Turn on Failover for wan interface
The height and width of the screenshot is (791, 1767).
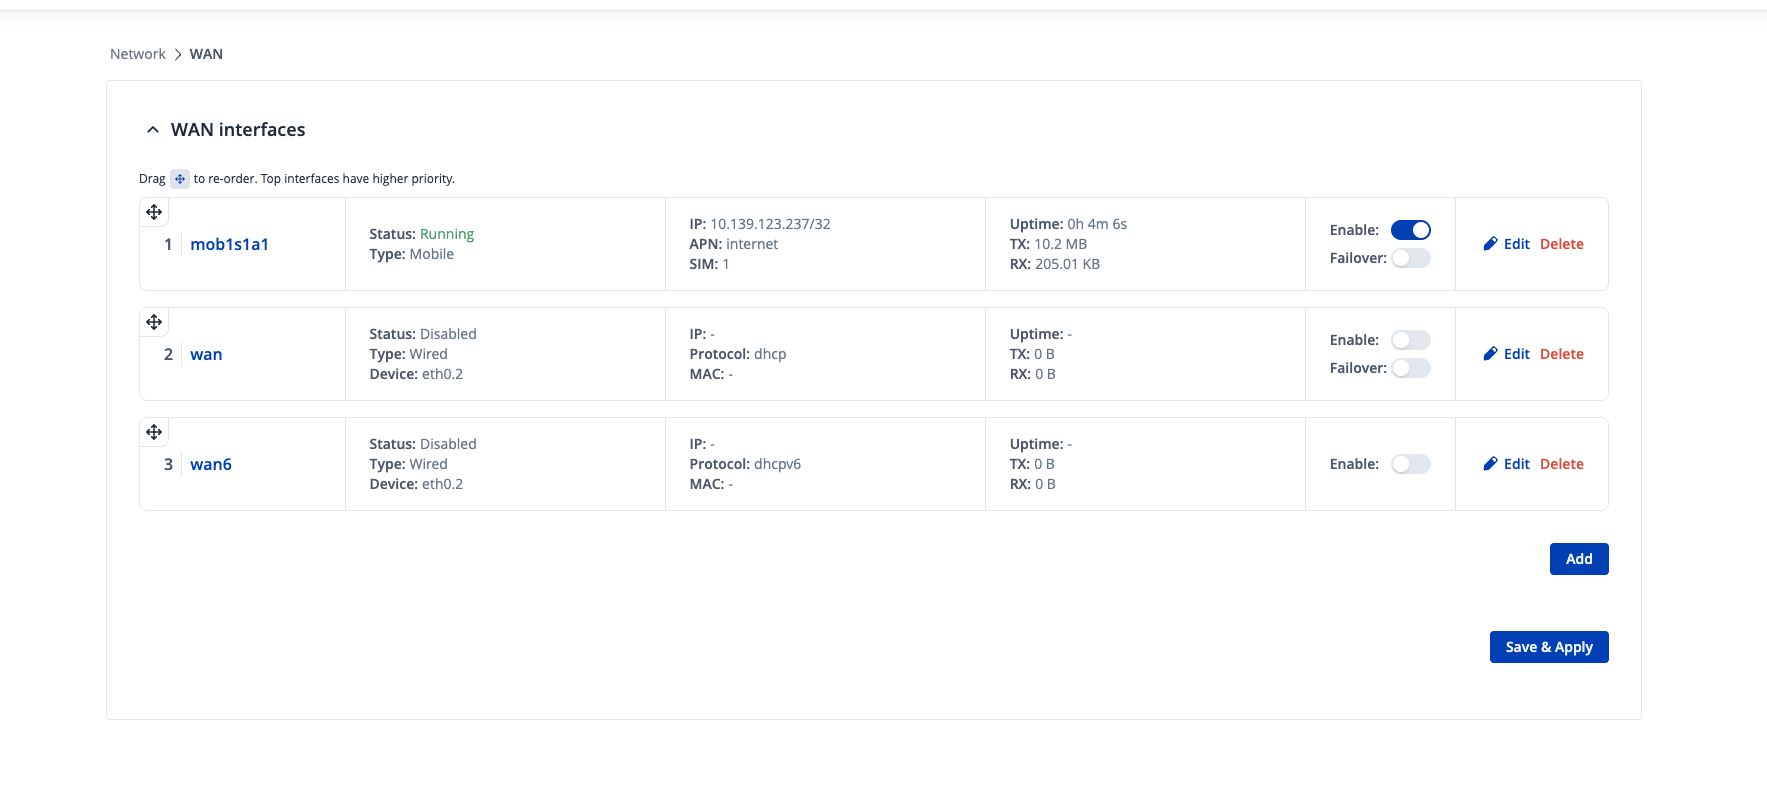click(1410, 368)
